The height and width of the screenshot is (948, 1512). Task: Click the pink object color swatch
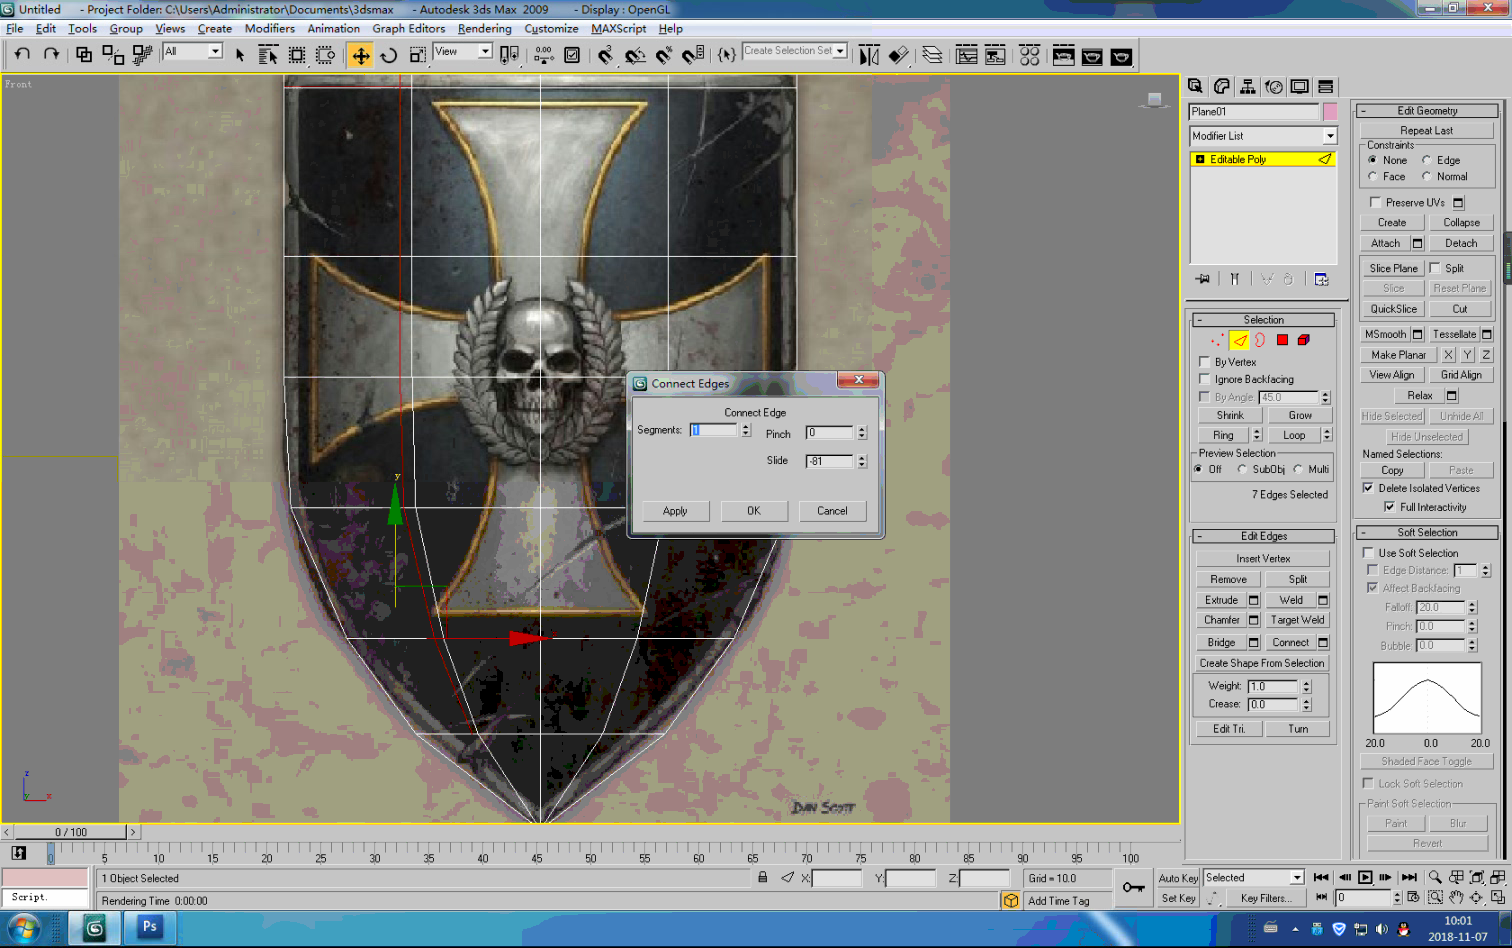[x=1330, y=112]
